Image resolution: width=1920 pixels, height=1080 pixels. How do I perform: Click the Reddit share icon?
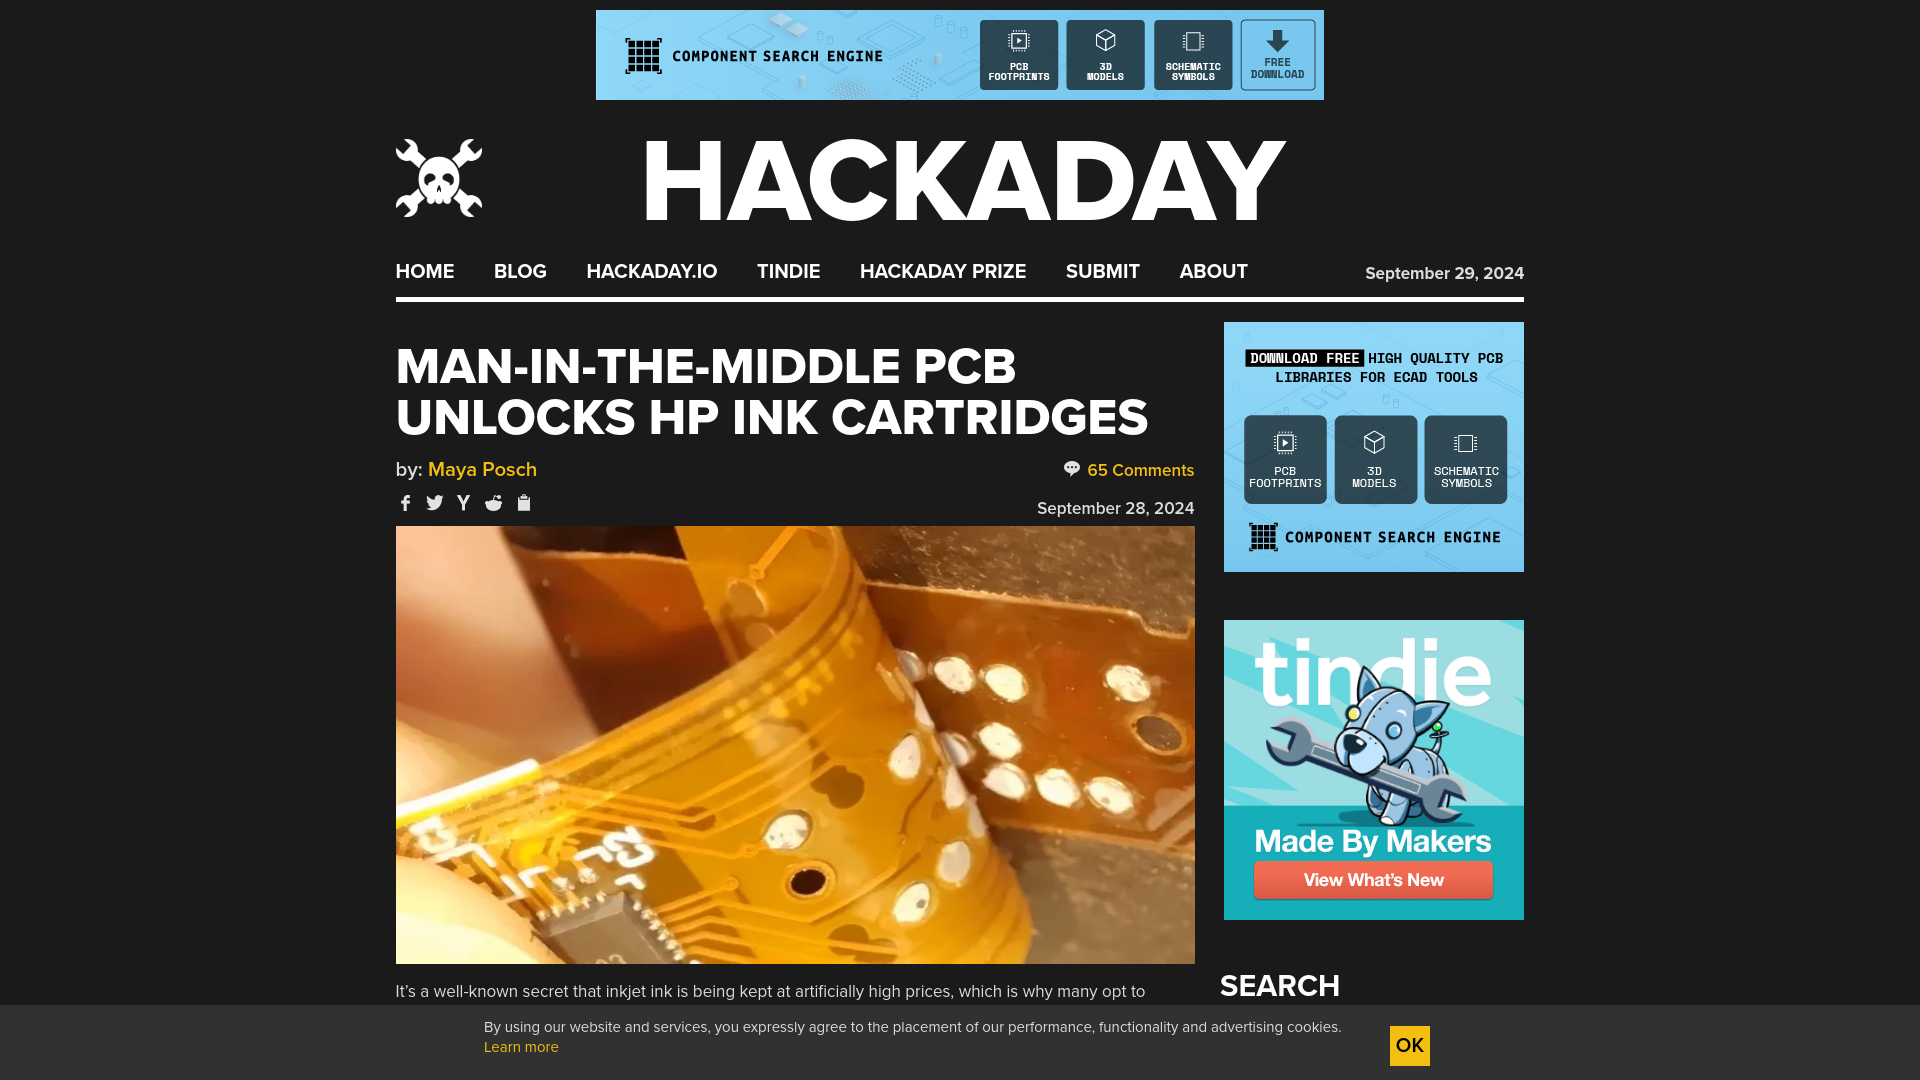pyautogui.click(x=493, y=502)
